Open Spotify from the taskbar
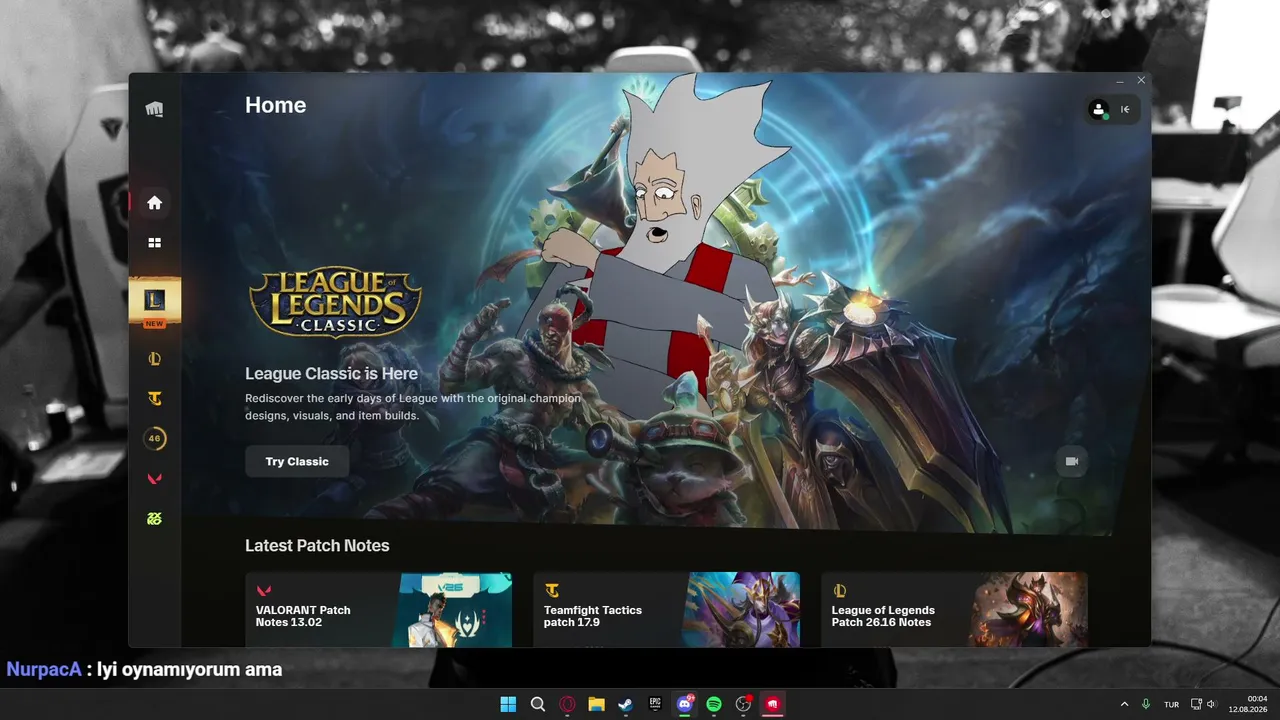 pos(714,704)
